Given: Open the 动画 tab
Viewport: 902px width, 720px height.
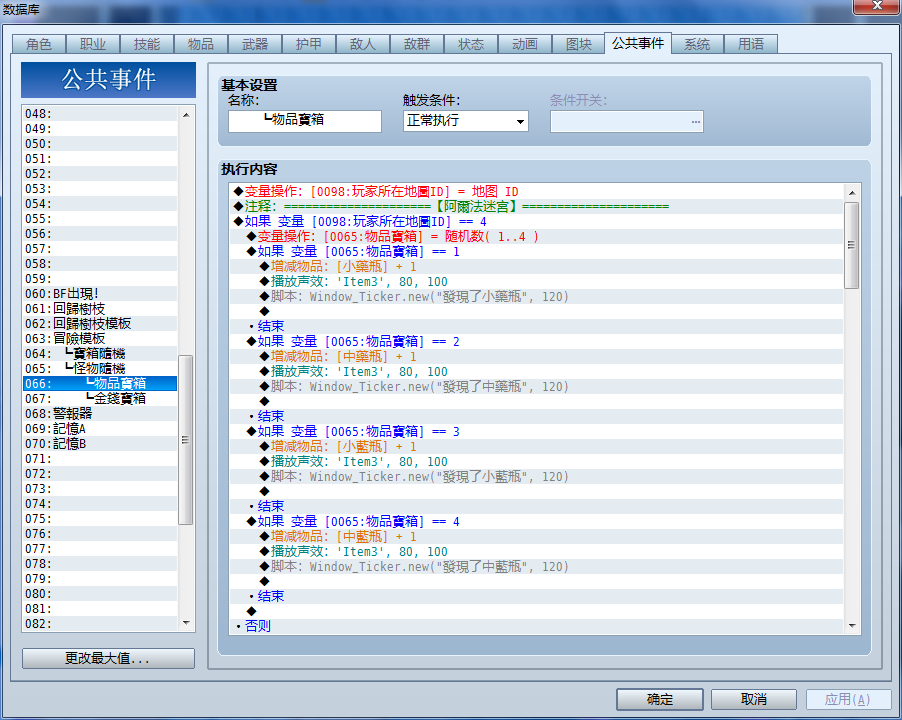Looking at the screenshot, I should pyautogui.click(x=525, y=44).
